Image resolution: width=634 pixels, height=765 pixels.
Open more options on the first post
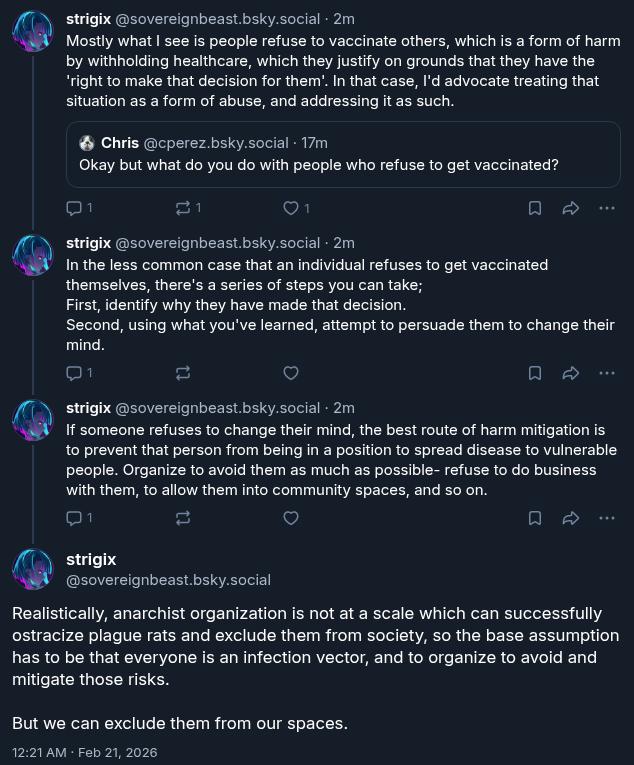[606, 208]
